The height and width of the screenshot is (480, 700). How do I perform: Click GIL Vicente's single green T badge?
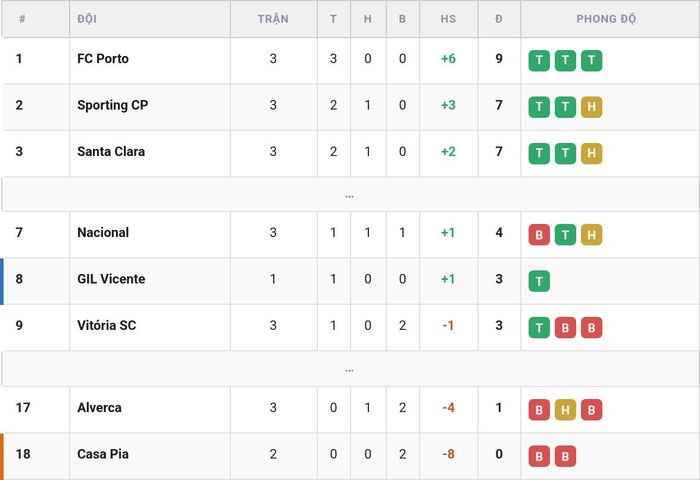tap(539, 281)
